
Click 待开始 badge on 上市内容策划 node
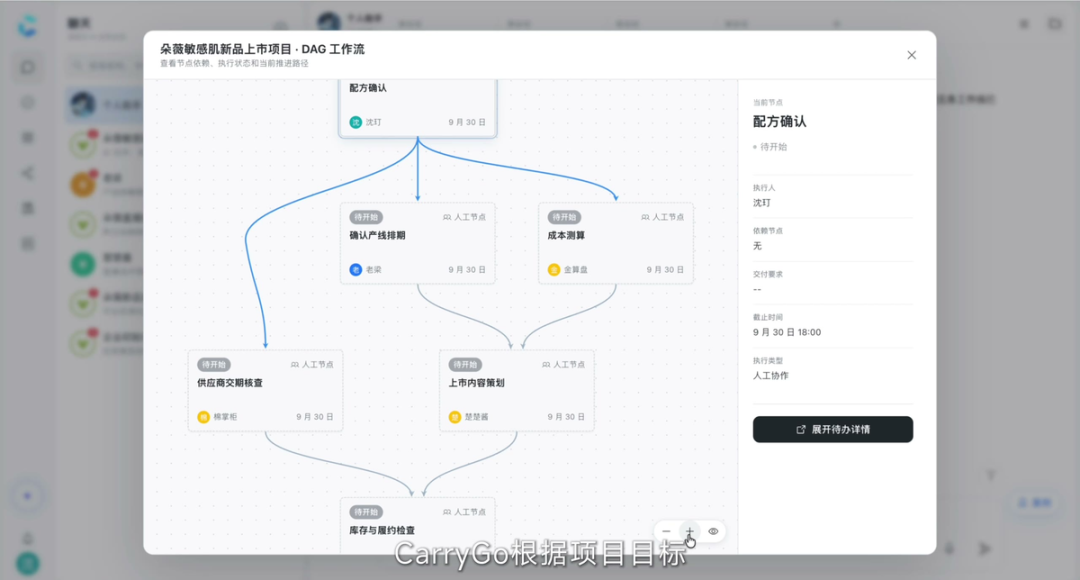[x=465, y=364]
